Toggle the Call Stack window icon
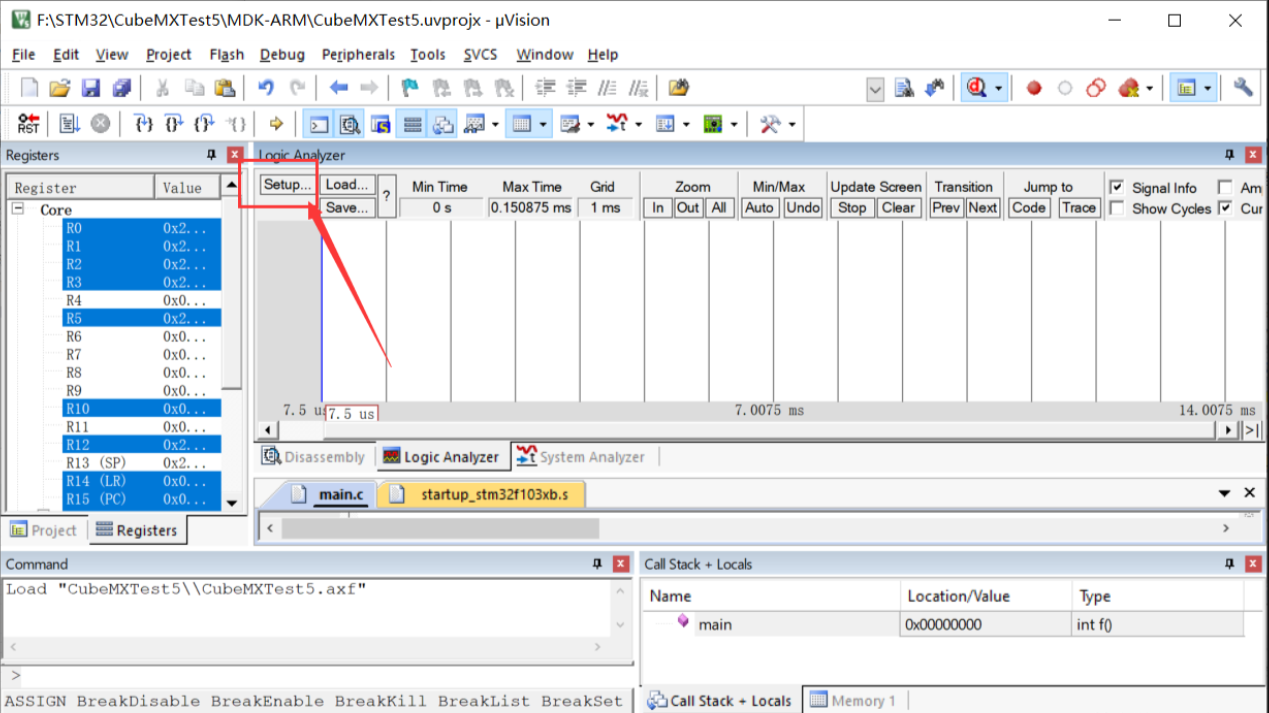The image size is (1269, 713). coord(443,124)
